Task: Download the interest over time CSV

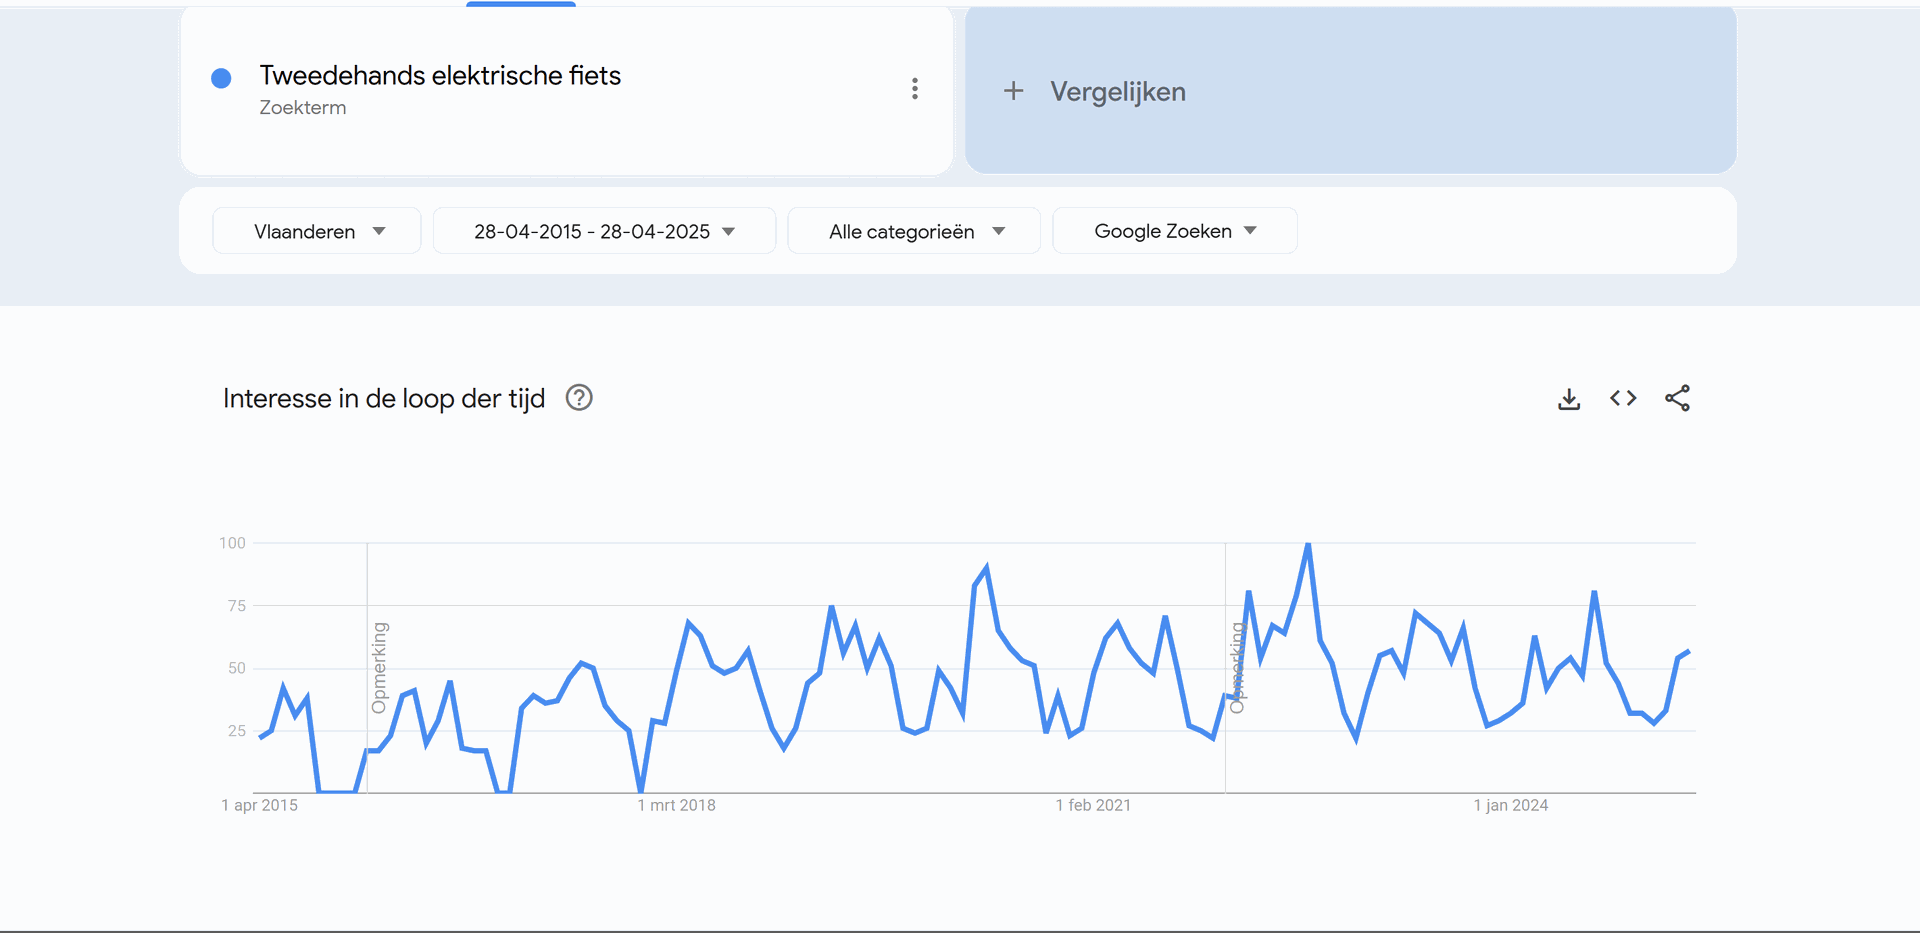Action: click(1569, 399)
